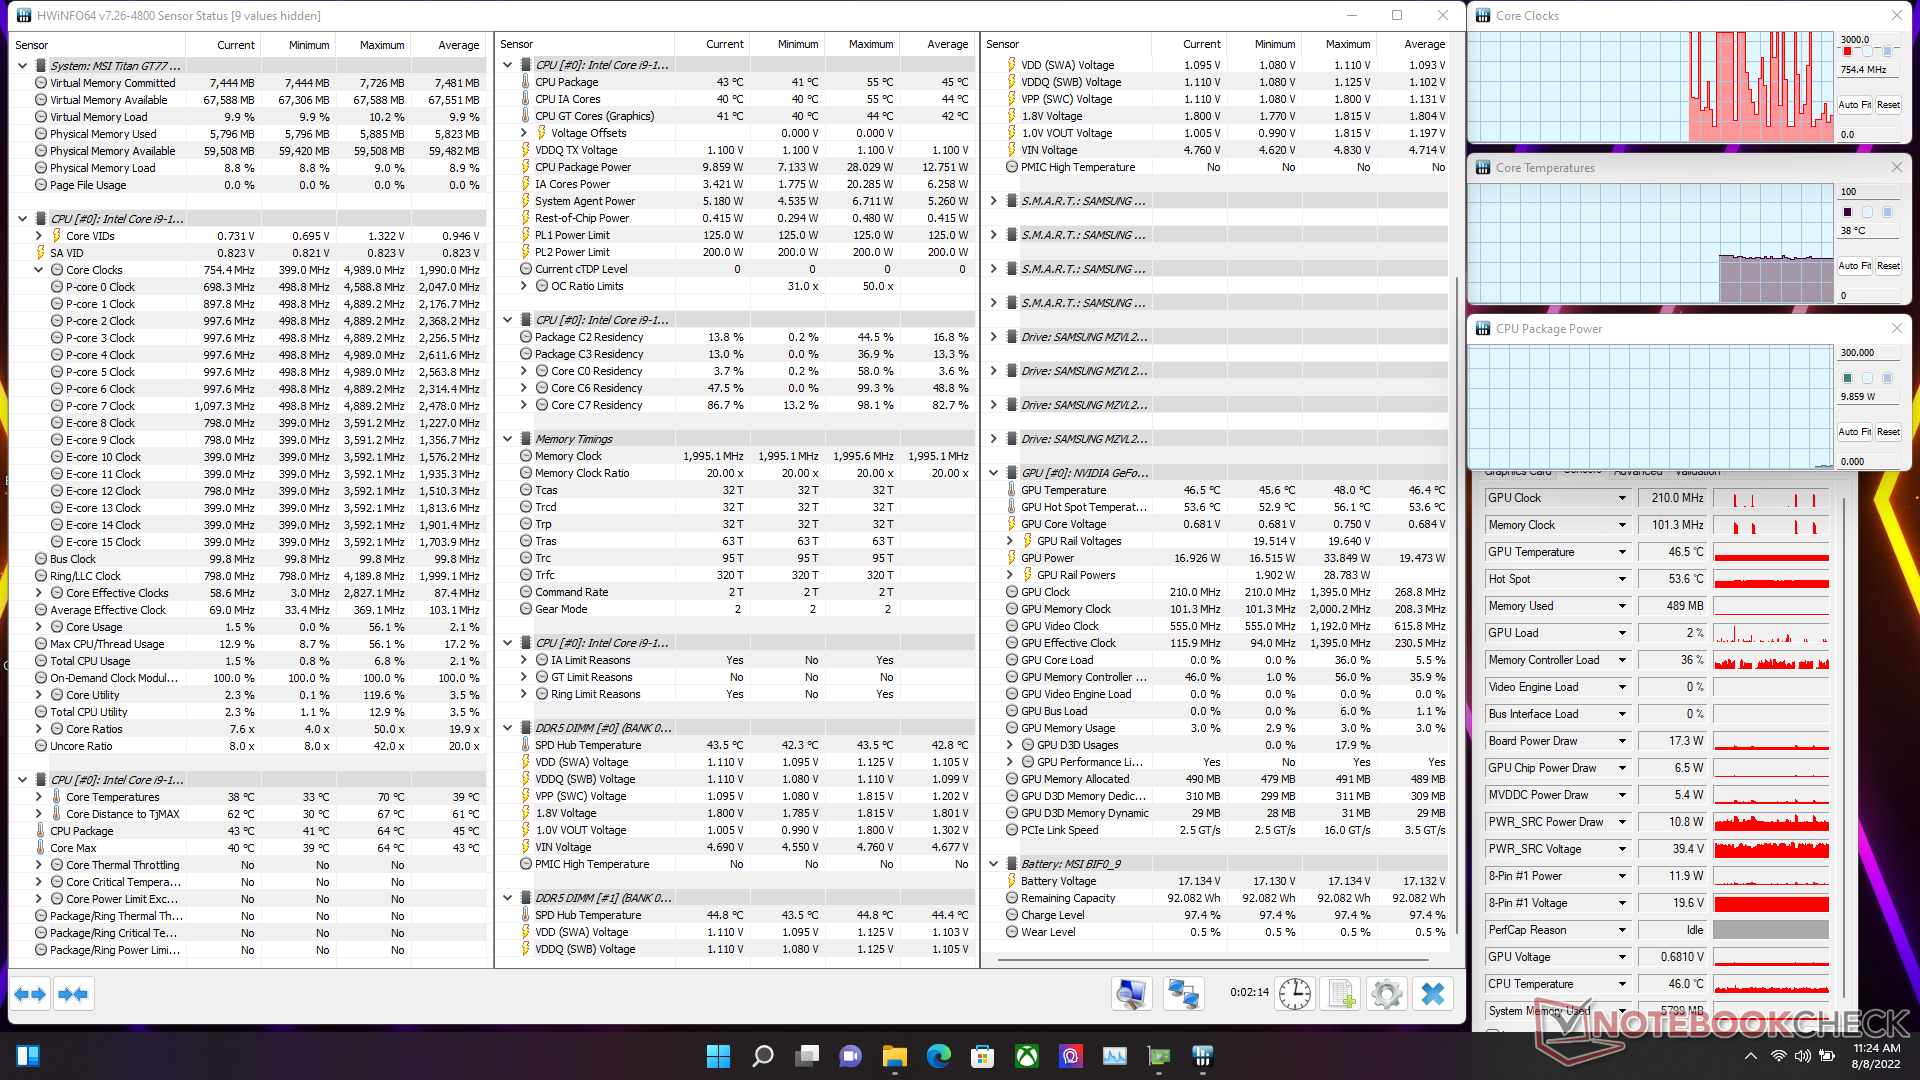The width and height of the screenshot is (1920, 1080).
Task: Collapse the Memory Timings section
Action: pyautogui.click(x=508, y=439)
